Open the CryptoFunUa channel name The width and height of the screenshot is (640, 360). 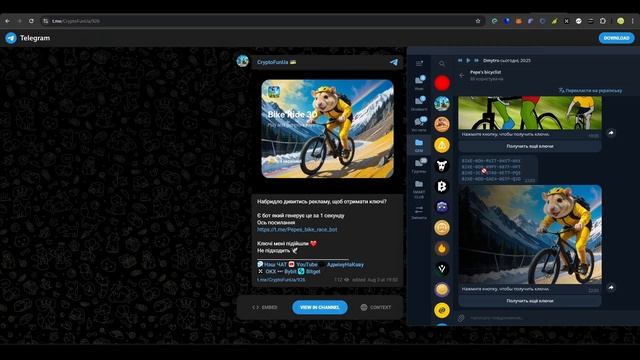273,62
